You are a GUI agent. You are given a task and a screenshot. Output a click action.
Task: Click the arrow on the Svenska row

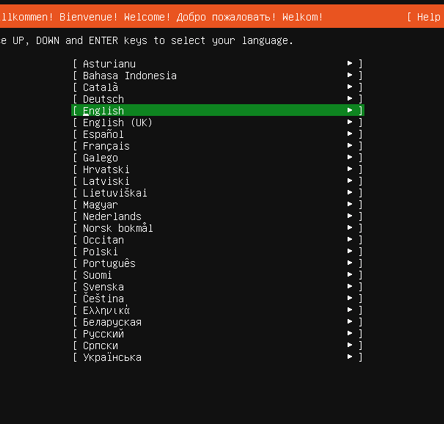(x=350, y=286)
